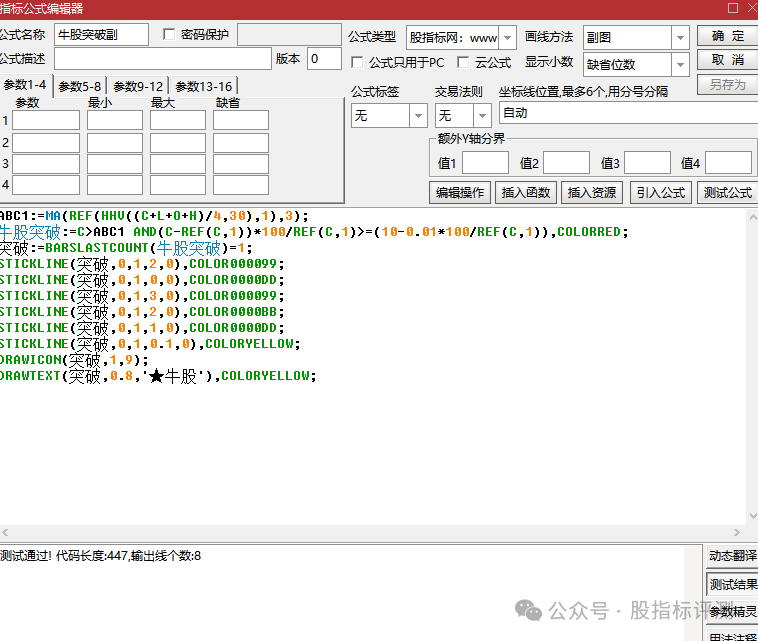
Task: Open the 参数精灵 side button
Action: (x=732, y=612)
